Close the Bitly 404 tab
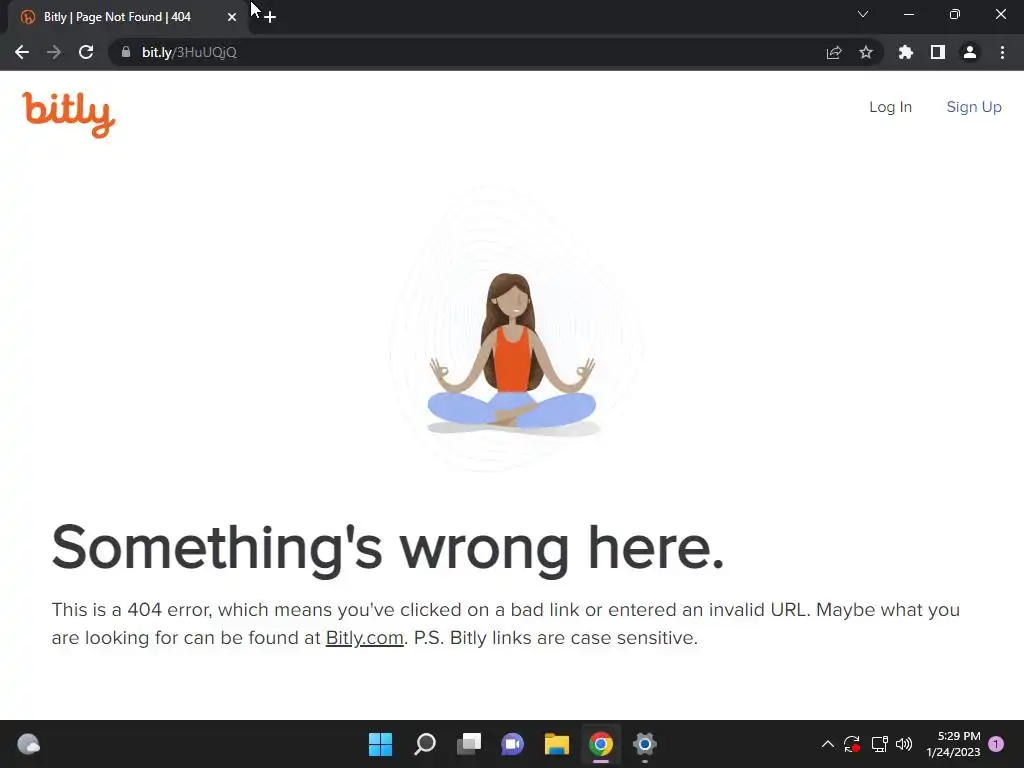1024x768 pixels. pos(232,17)
